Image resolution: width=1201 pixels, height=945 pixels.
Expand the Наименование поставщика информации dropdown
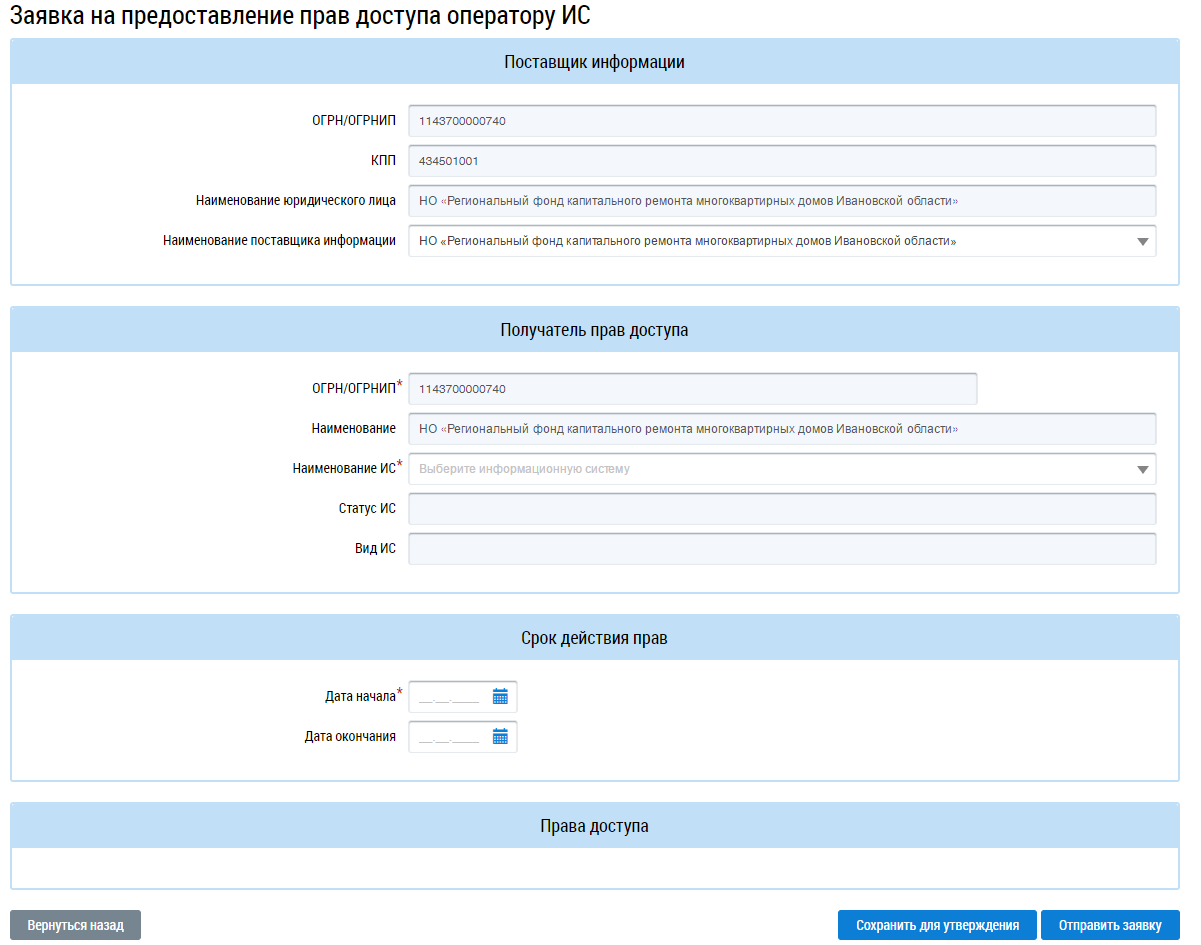coord(1142,241)
